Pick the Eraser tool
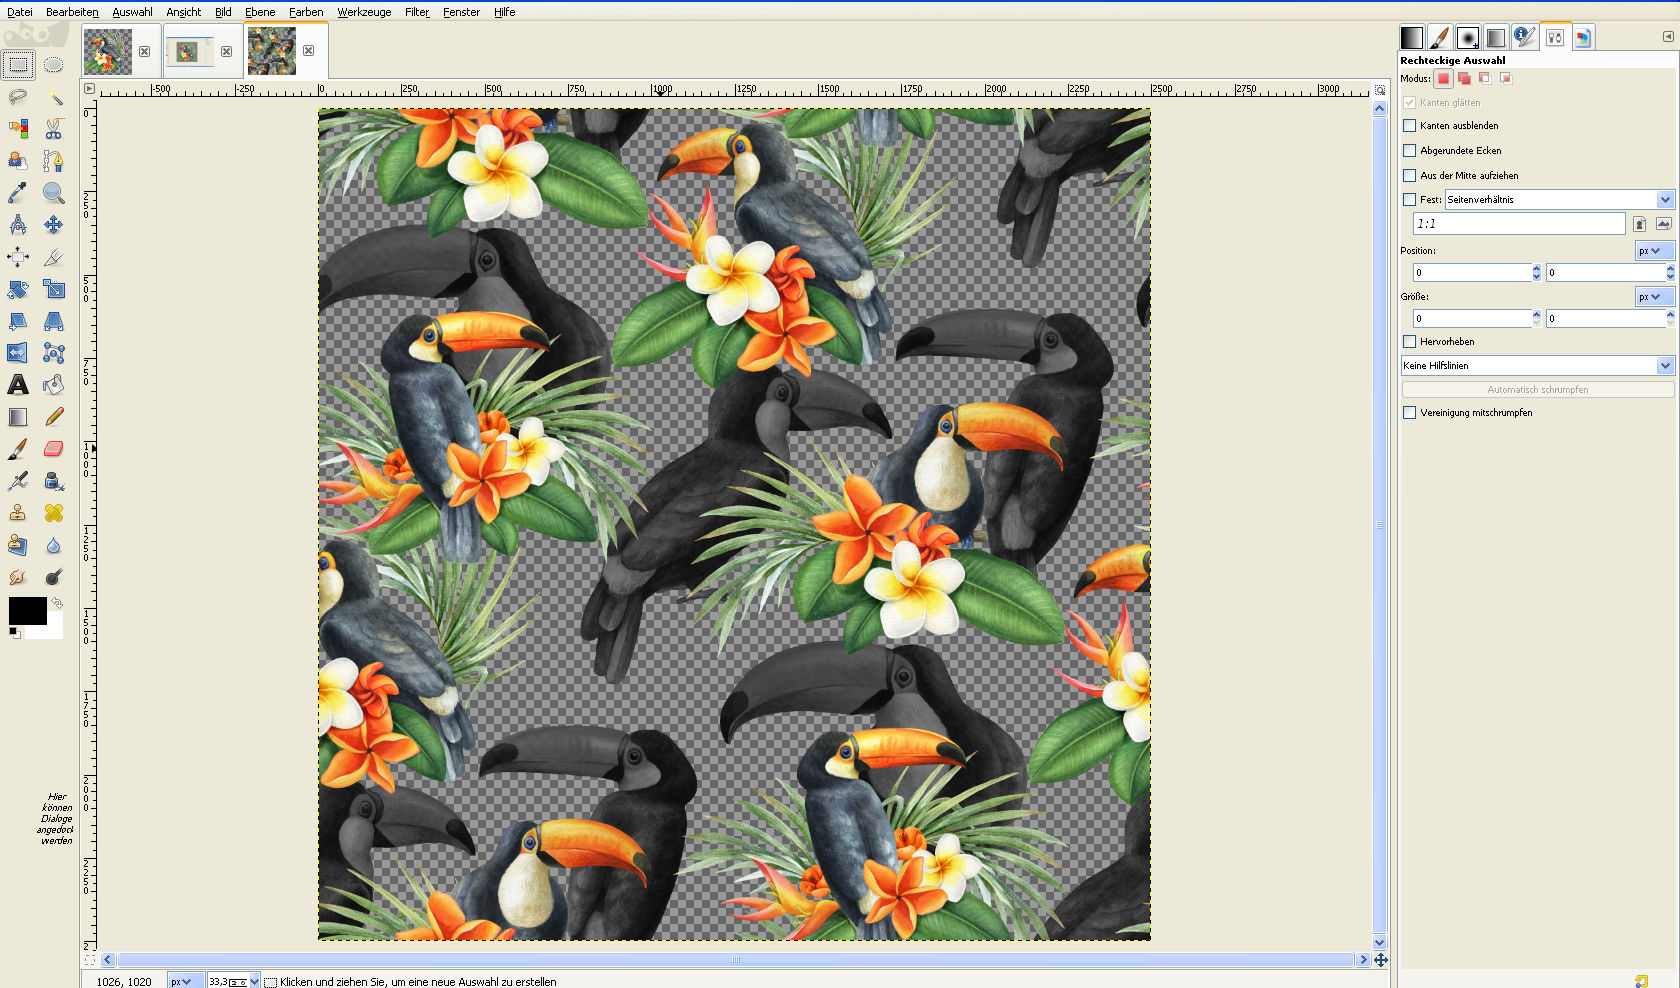 54,449
